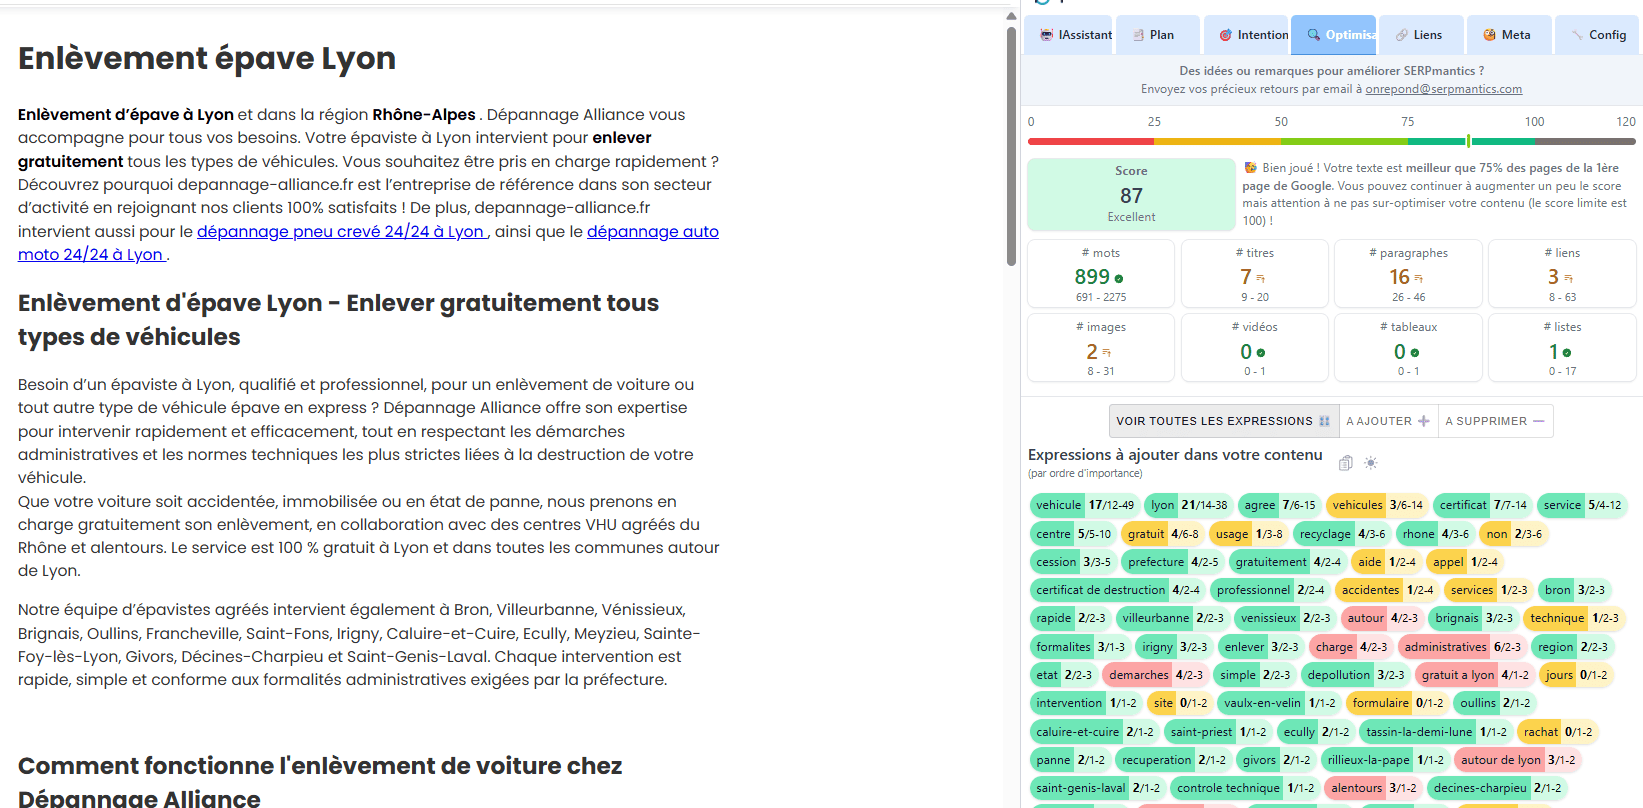This screenshot has width=1643, height=808.
Task: Click the indicator icon beside 16 paragraphes
Action: (x=1418, y=279)
